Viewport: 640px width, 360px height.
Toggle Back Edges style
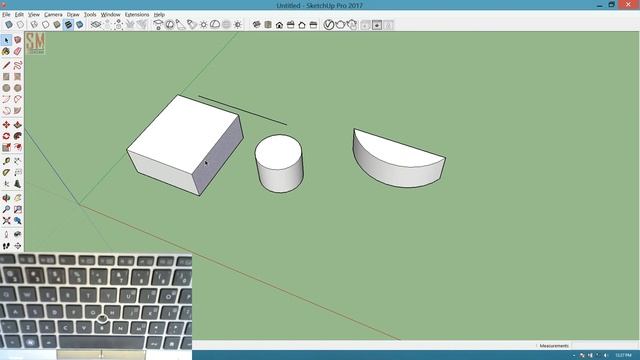click(x=20, y=25)
